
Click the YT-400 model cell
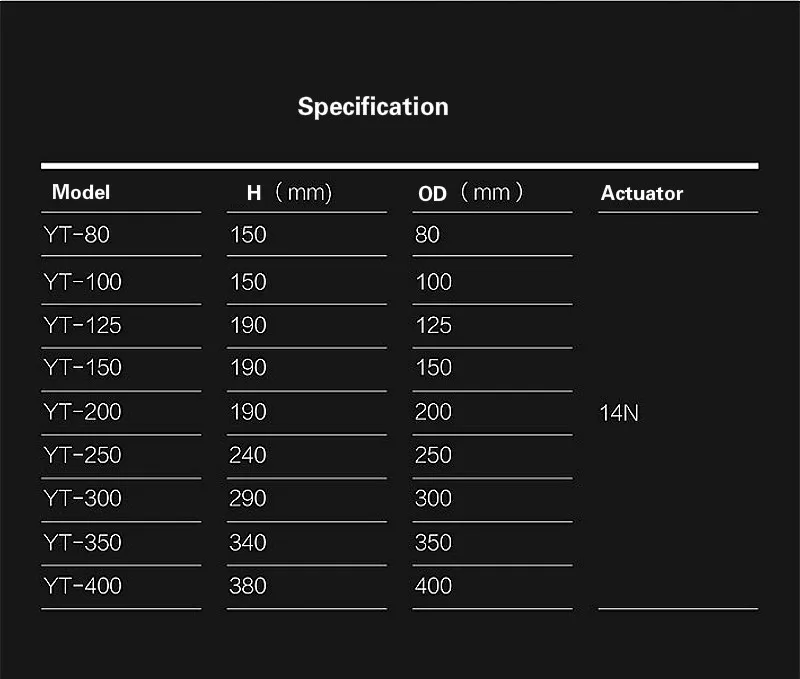pyautogui.click(x=83, y=586)
